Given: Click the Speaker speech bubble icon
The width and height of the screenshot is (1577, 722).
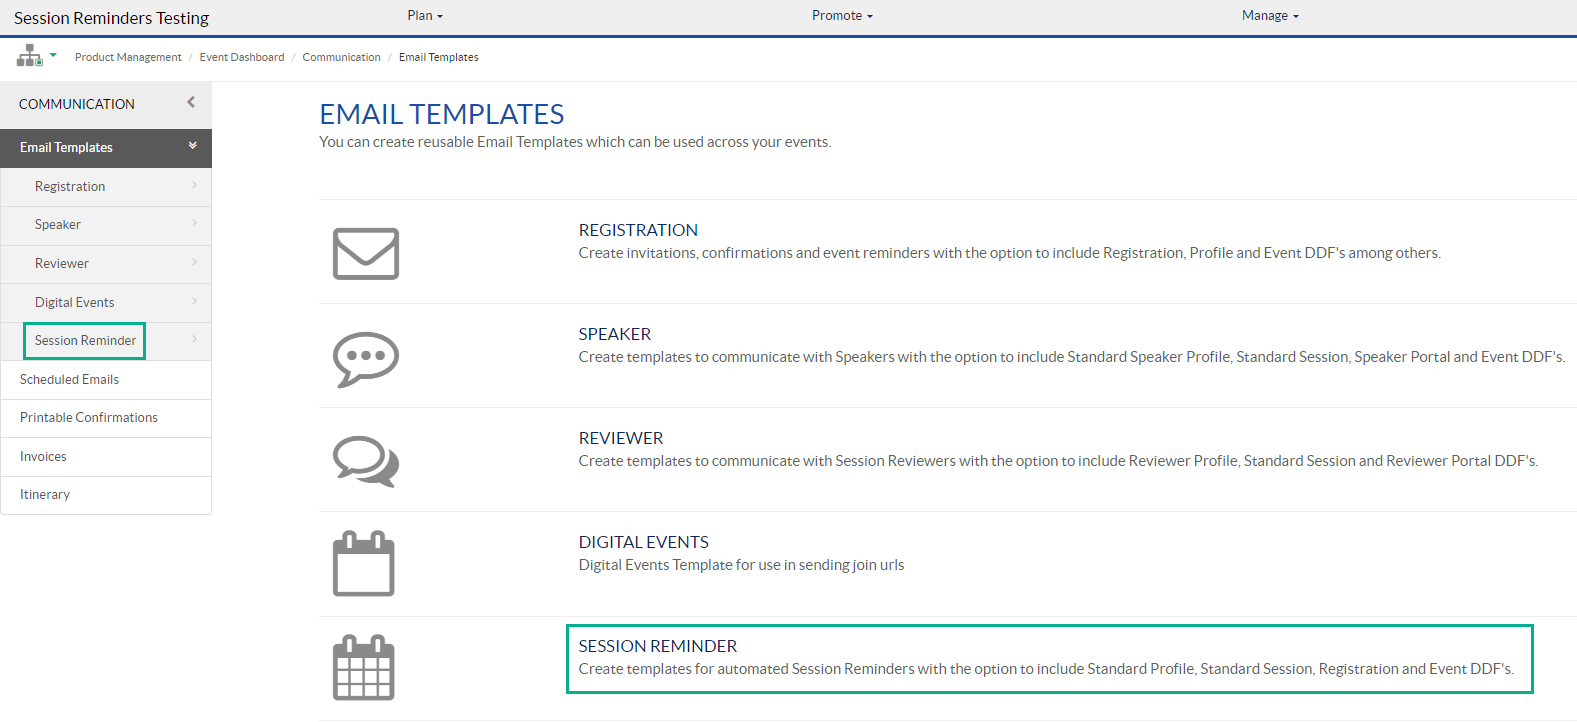Looking at the screenshot, I should pyautogui.click(x=365, y=358).
